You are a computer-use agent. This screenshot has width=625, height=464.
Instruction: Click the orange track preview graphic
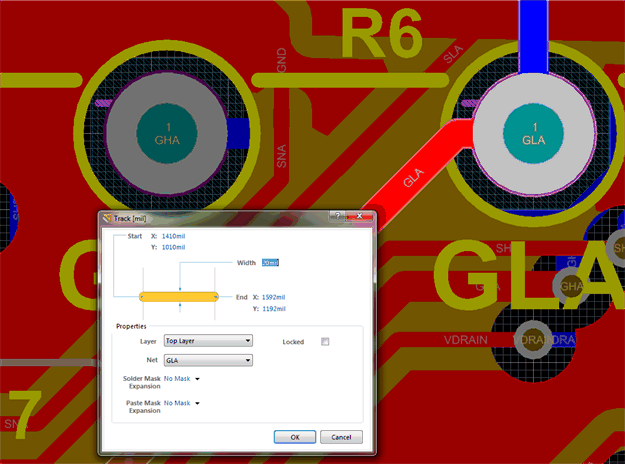click(179, 297)
